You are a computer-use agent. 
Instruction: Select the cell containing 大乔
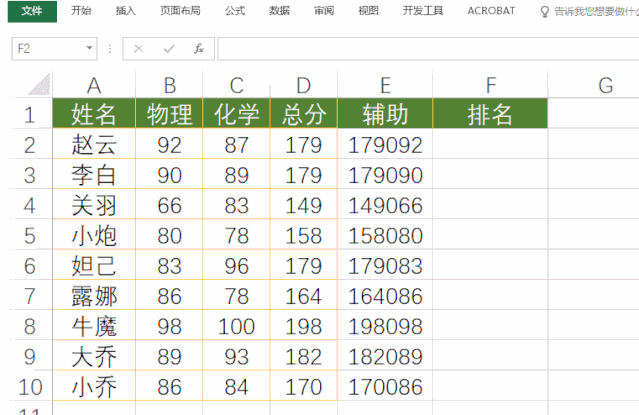click(x=94, y=356)
